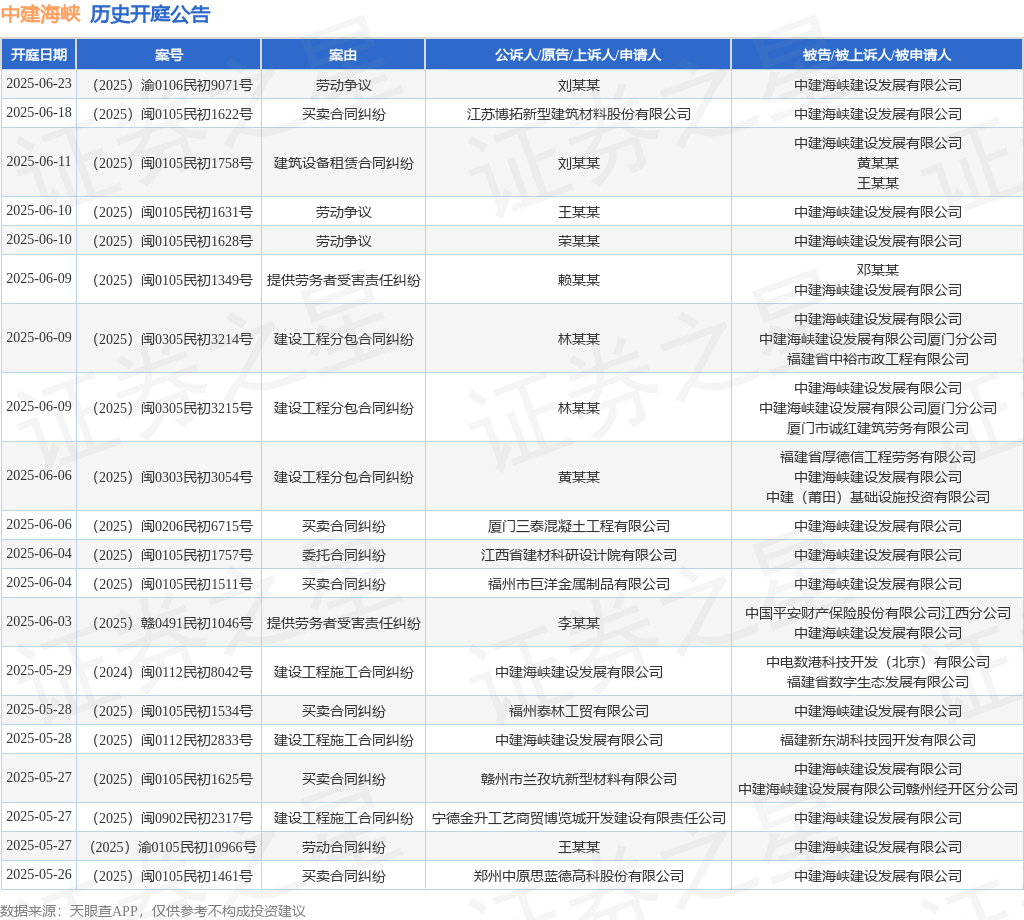Viewport: 1024px width, 920px height.
Task: Click plaintiff 福州市巨洋金属制品有限公司
Action: [579, 584]
